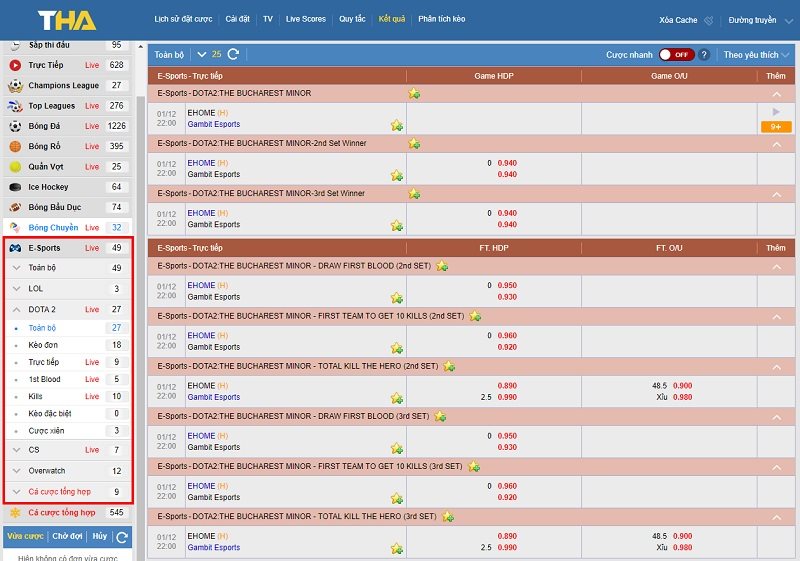Click the help question mark icon

(x=704, y=55)
